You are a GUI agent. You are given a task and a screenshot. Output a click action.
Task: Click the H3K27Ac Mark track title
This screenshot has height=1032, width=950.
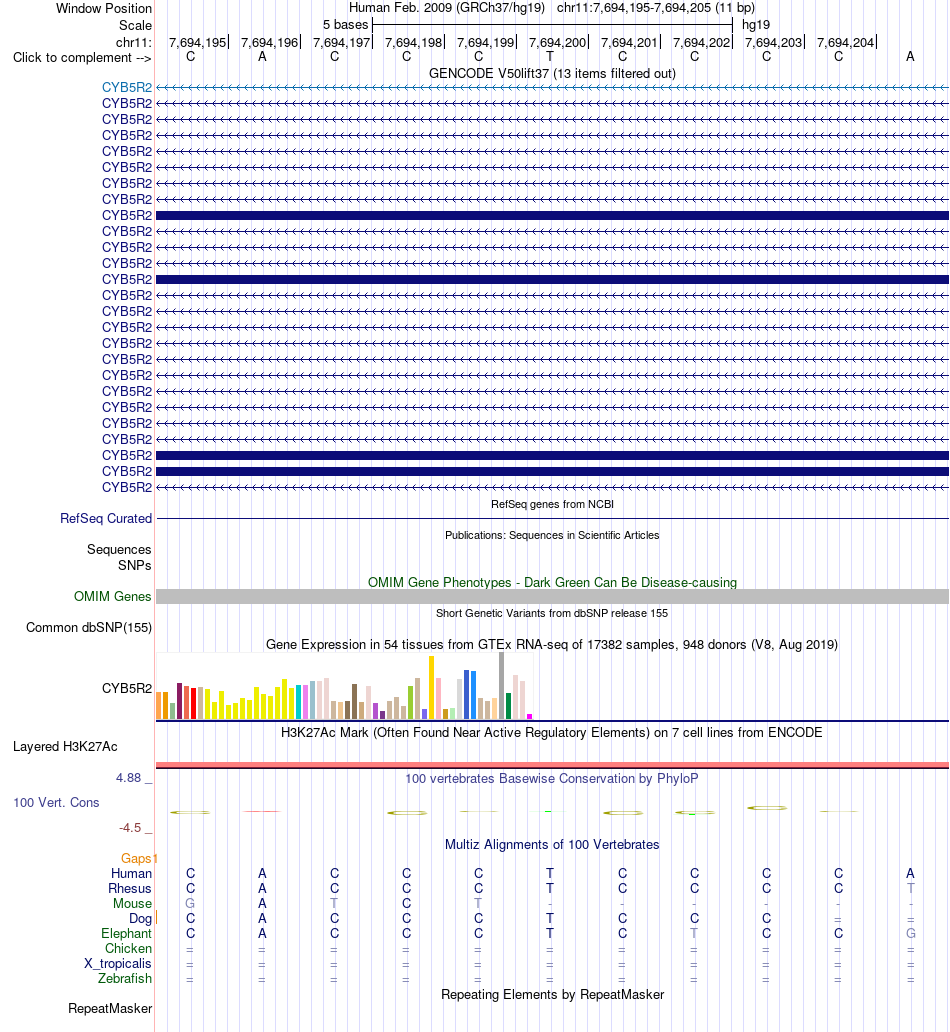tap(552, 733)
